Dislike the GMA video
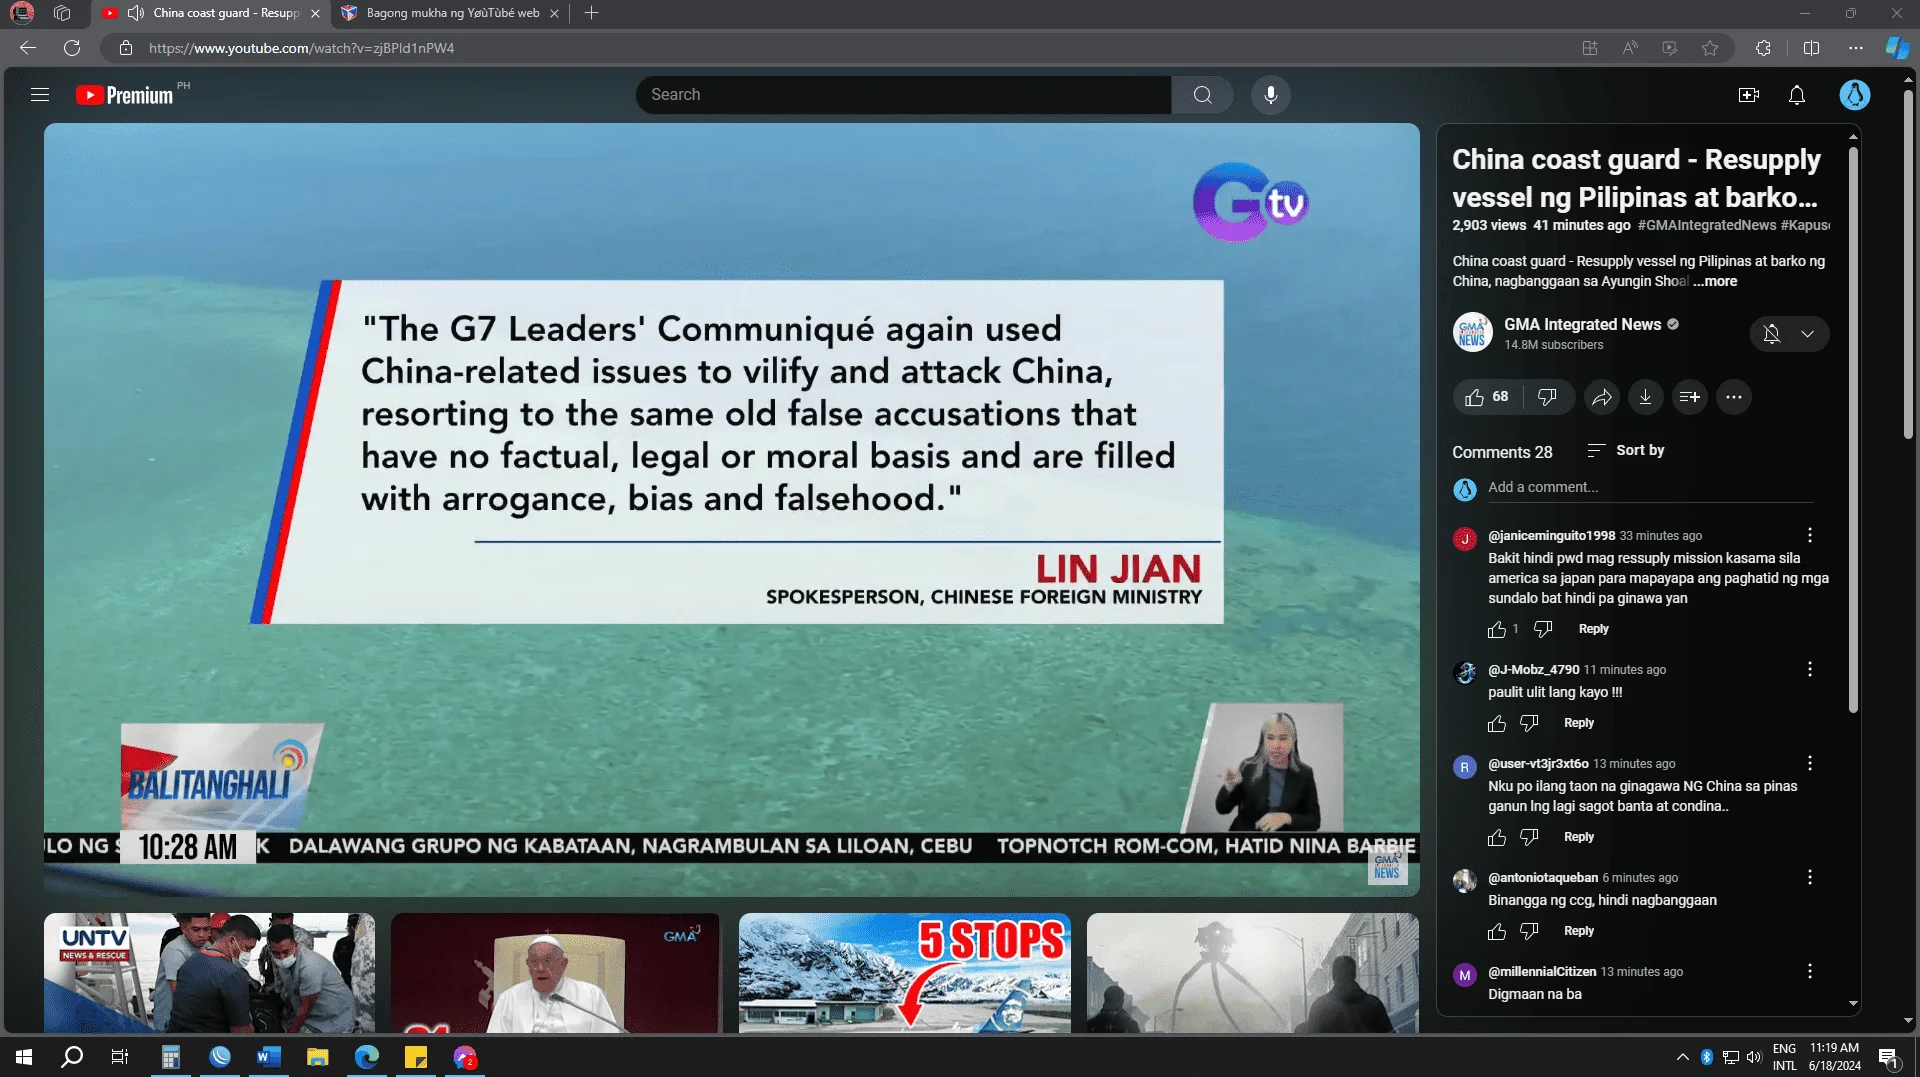The image size is (1920, 1077). pyautogui.click(x=1547, y=397)
